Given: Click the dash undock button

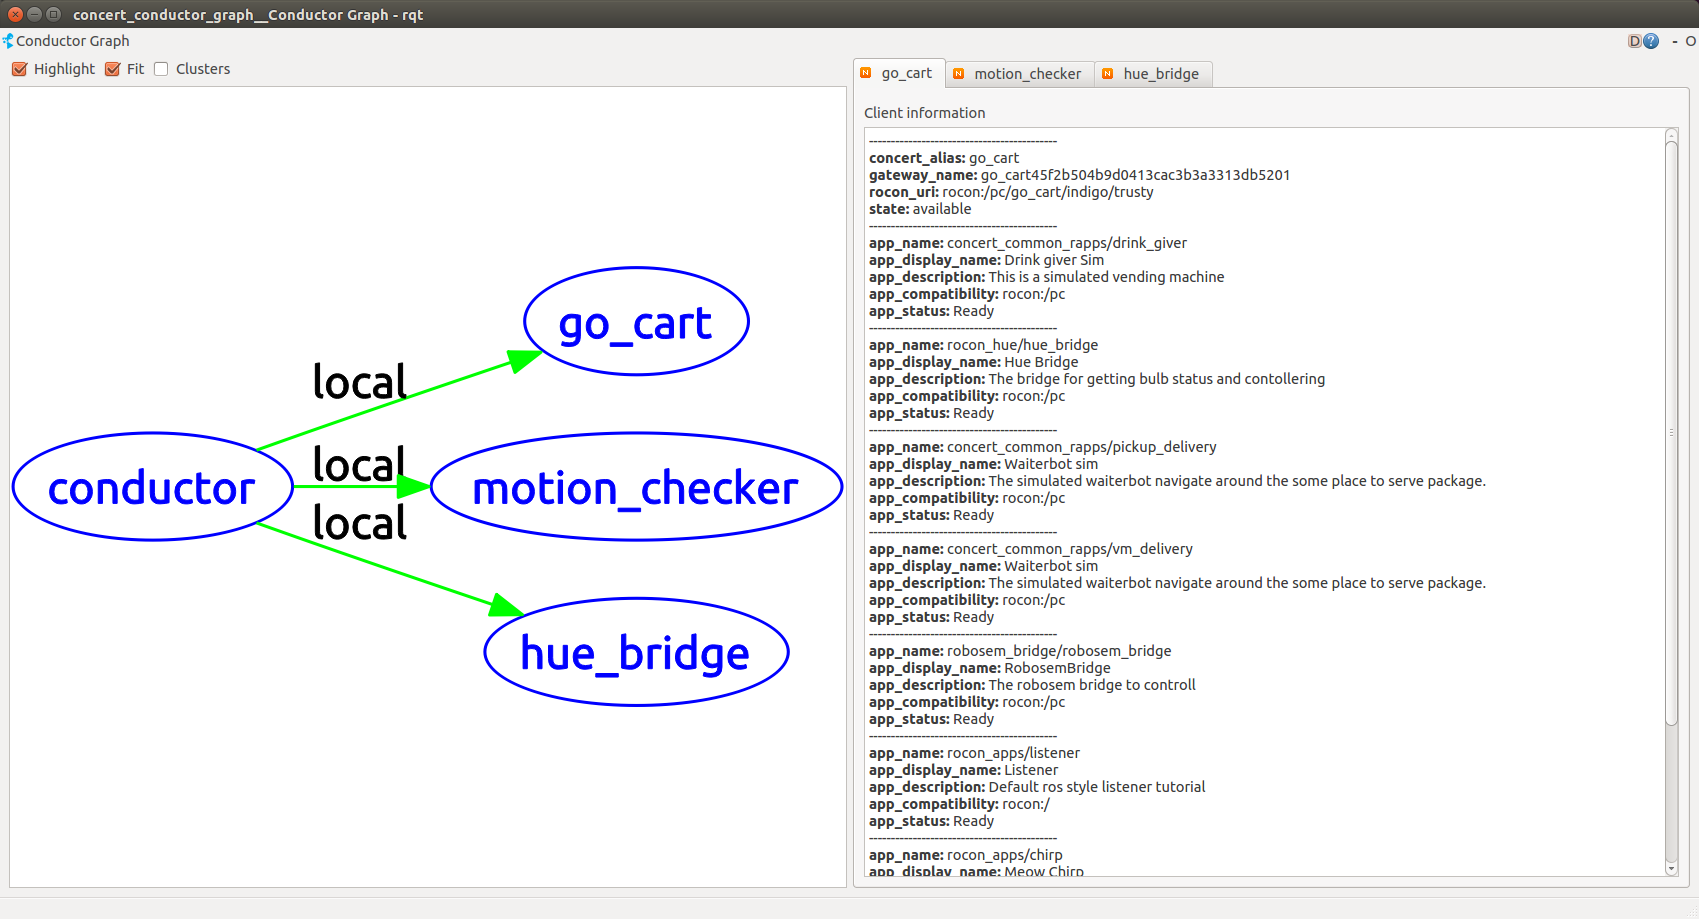Looking at the screenshot, I should pos(1674,41).
